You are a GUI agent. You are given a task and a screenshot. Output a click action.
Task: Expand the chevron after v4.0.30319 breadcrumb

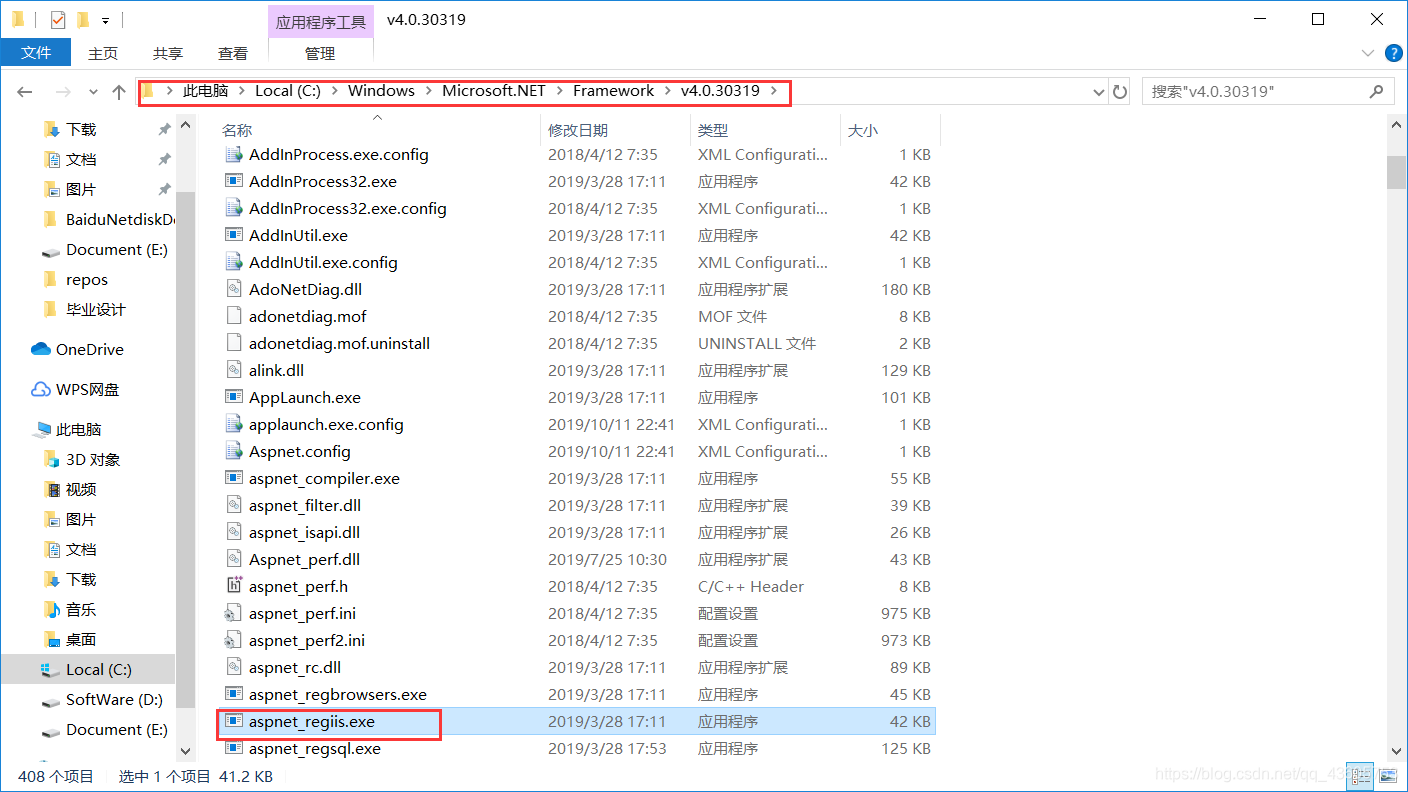pyautogui.click(x=772, y=91)
